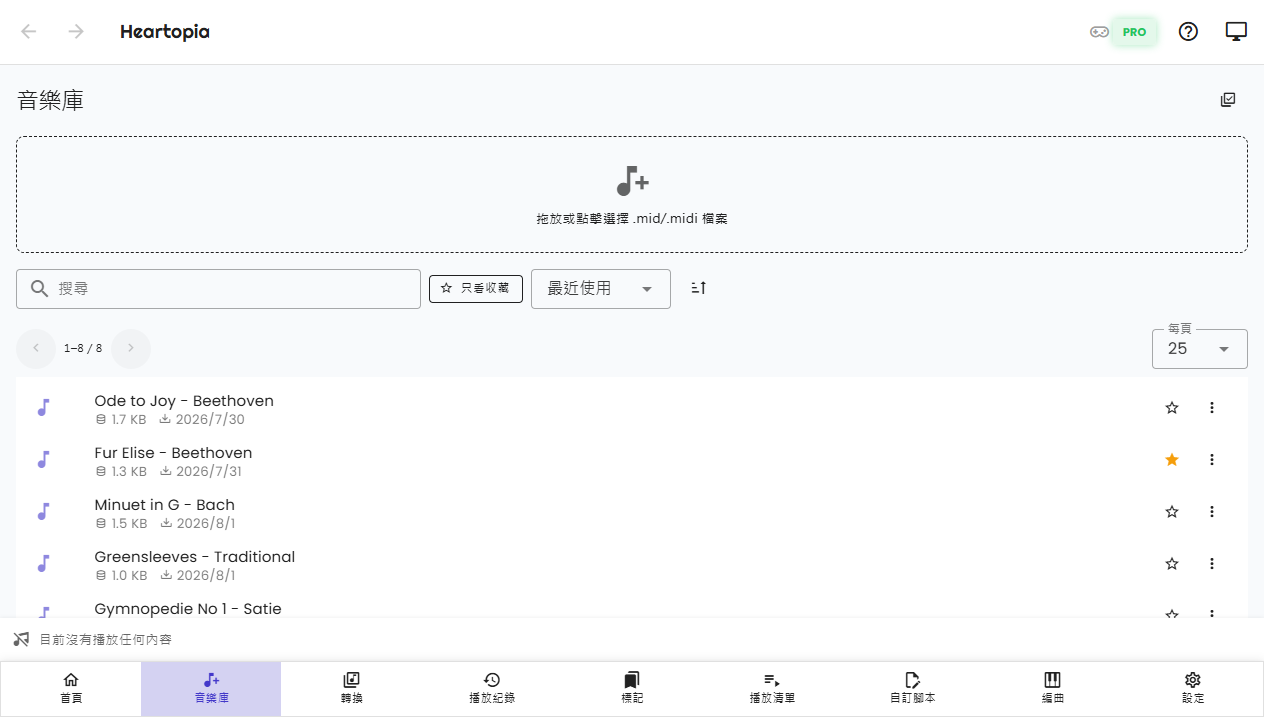
Task: Select song Gymnopedie No 1 - Satie
Action: [x=188, y=608]
